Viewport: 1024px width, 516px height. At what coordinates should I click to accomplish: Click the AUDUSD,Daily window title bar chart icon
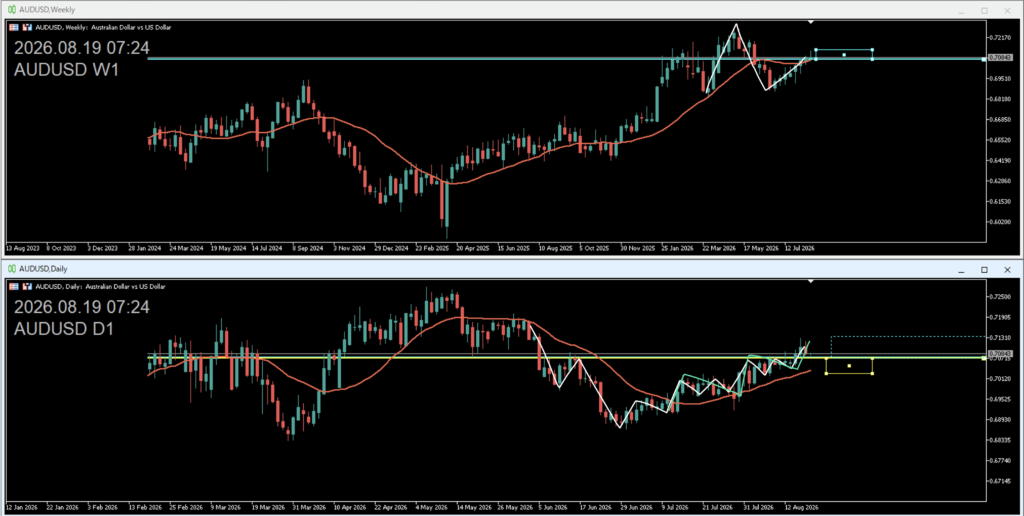tap(12, 268)
